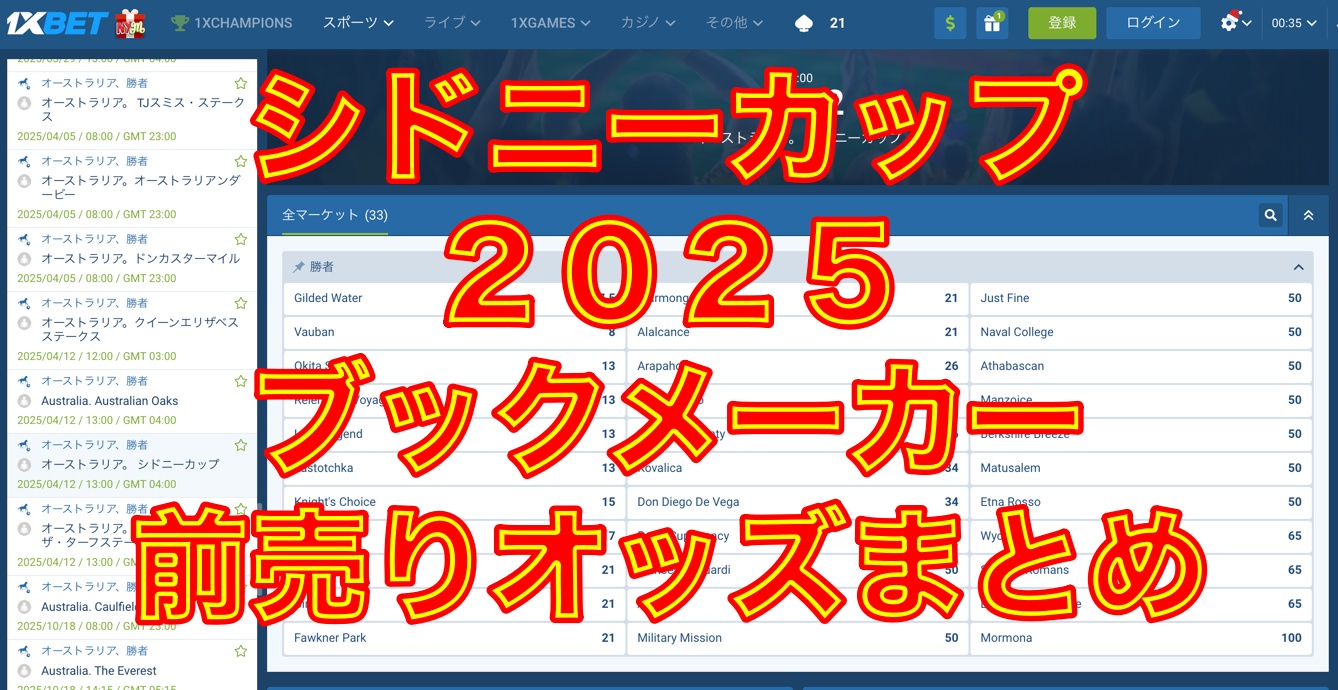Favorite the TJスミス・ステークス event star
The image size is (1338, 690).
point(240,83)
